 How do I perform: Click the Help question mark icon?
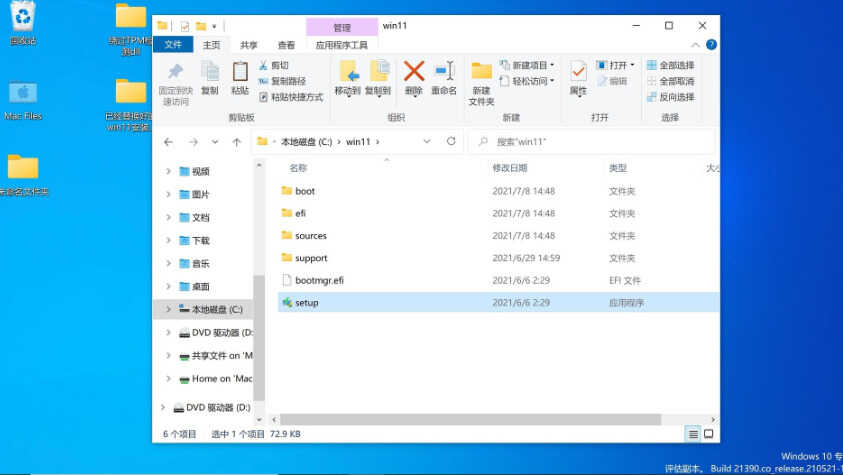pos(711,45)
